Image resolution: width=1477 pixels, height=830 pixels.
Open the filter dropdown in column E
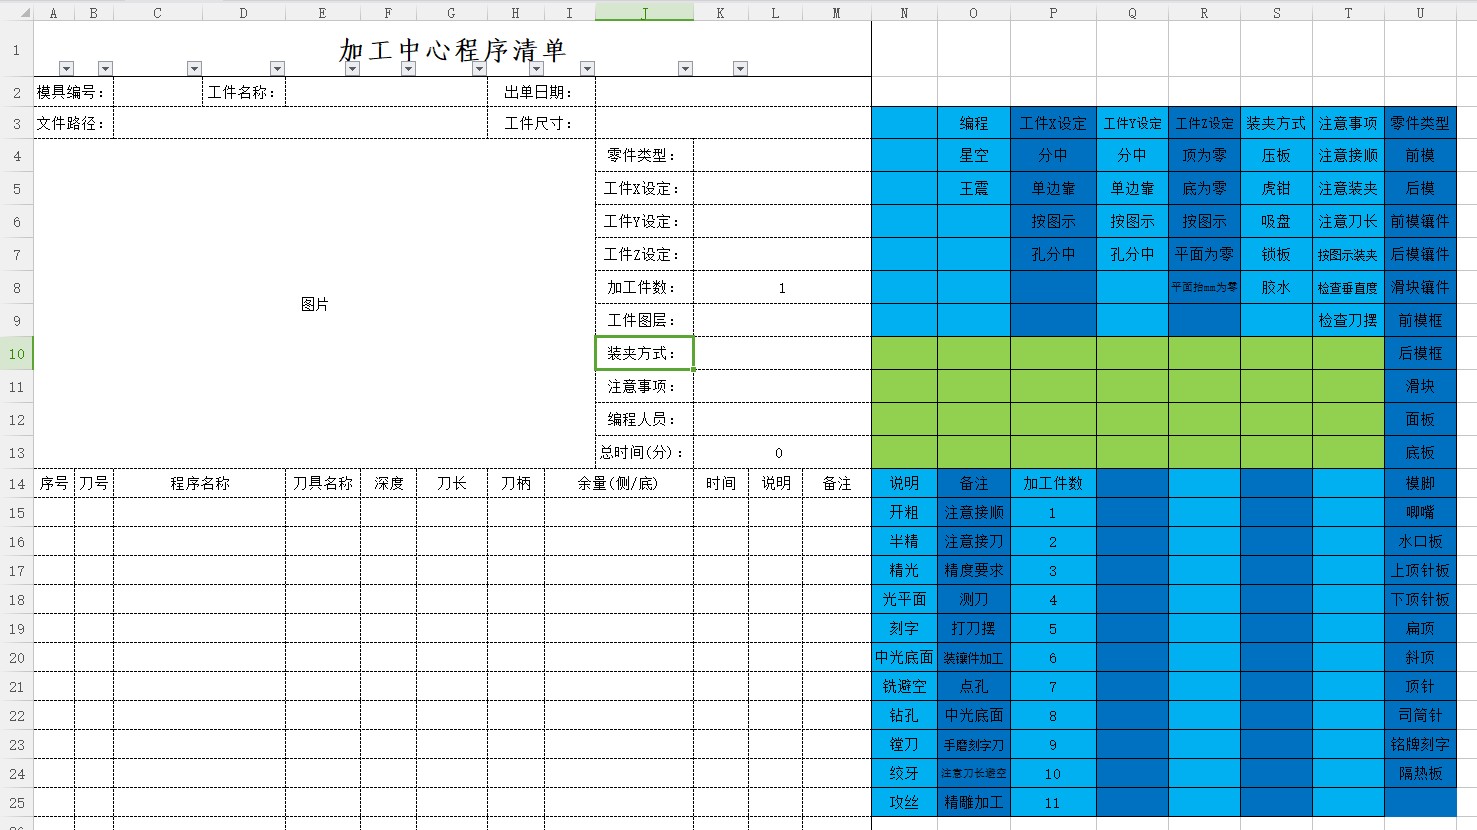click(352, 69)
